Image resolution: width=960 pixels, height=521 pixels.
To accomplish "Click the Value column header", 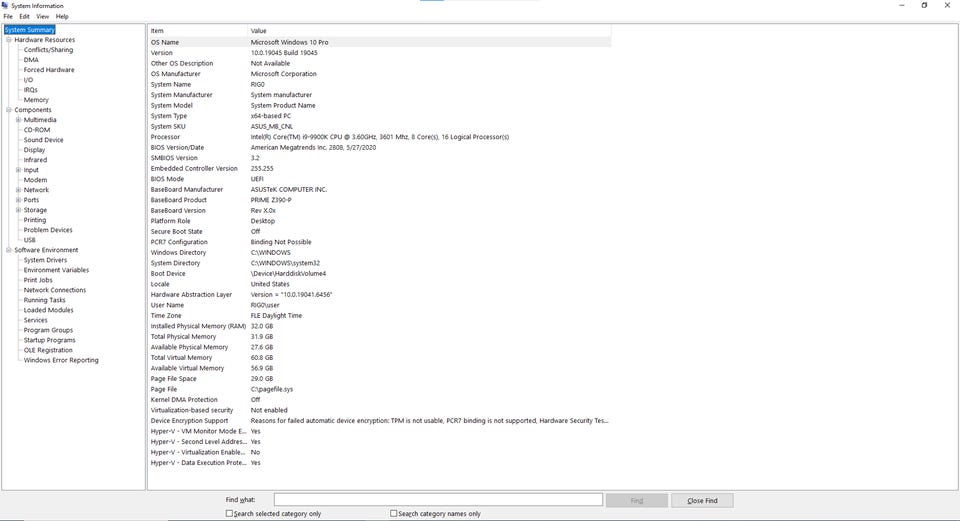I will click(x=429, y=31).
